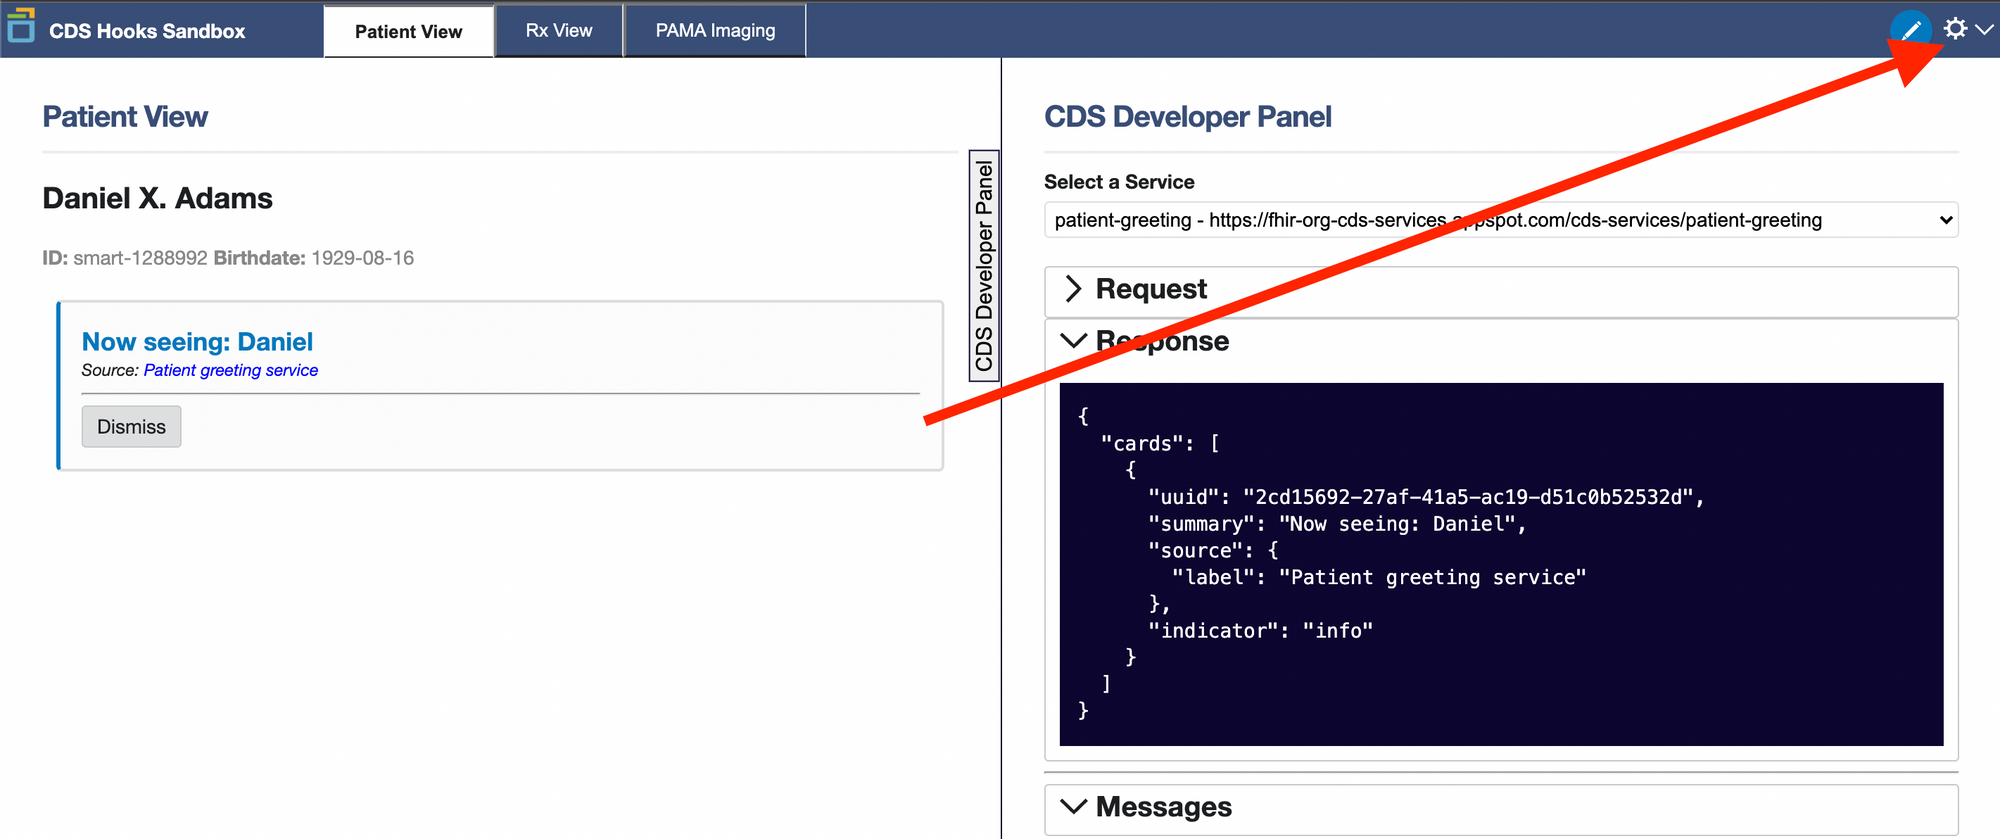
Task: Click the Patient View page heading
Action: [x=125, y=117]
